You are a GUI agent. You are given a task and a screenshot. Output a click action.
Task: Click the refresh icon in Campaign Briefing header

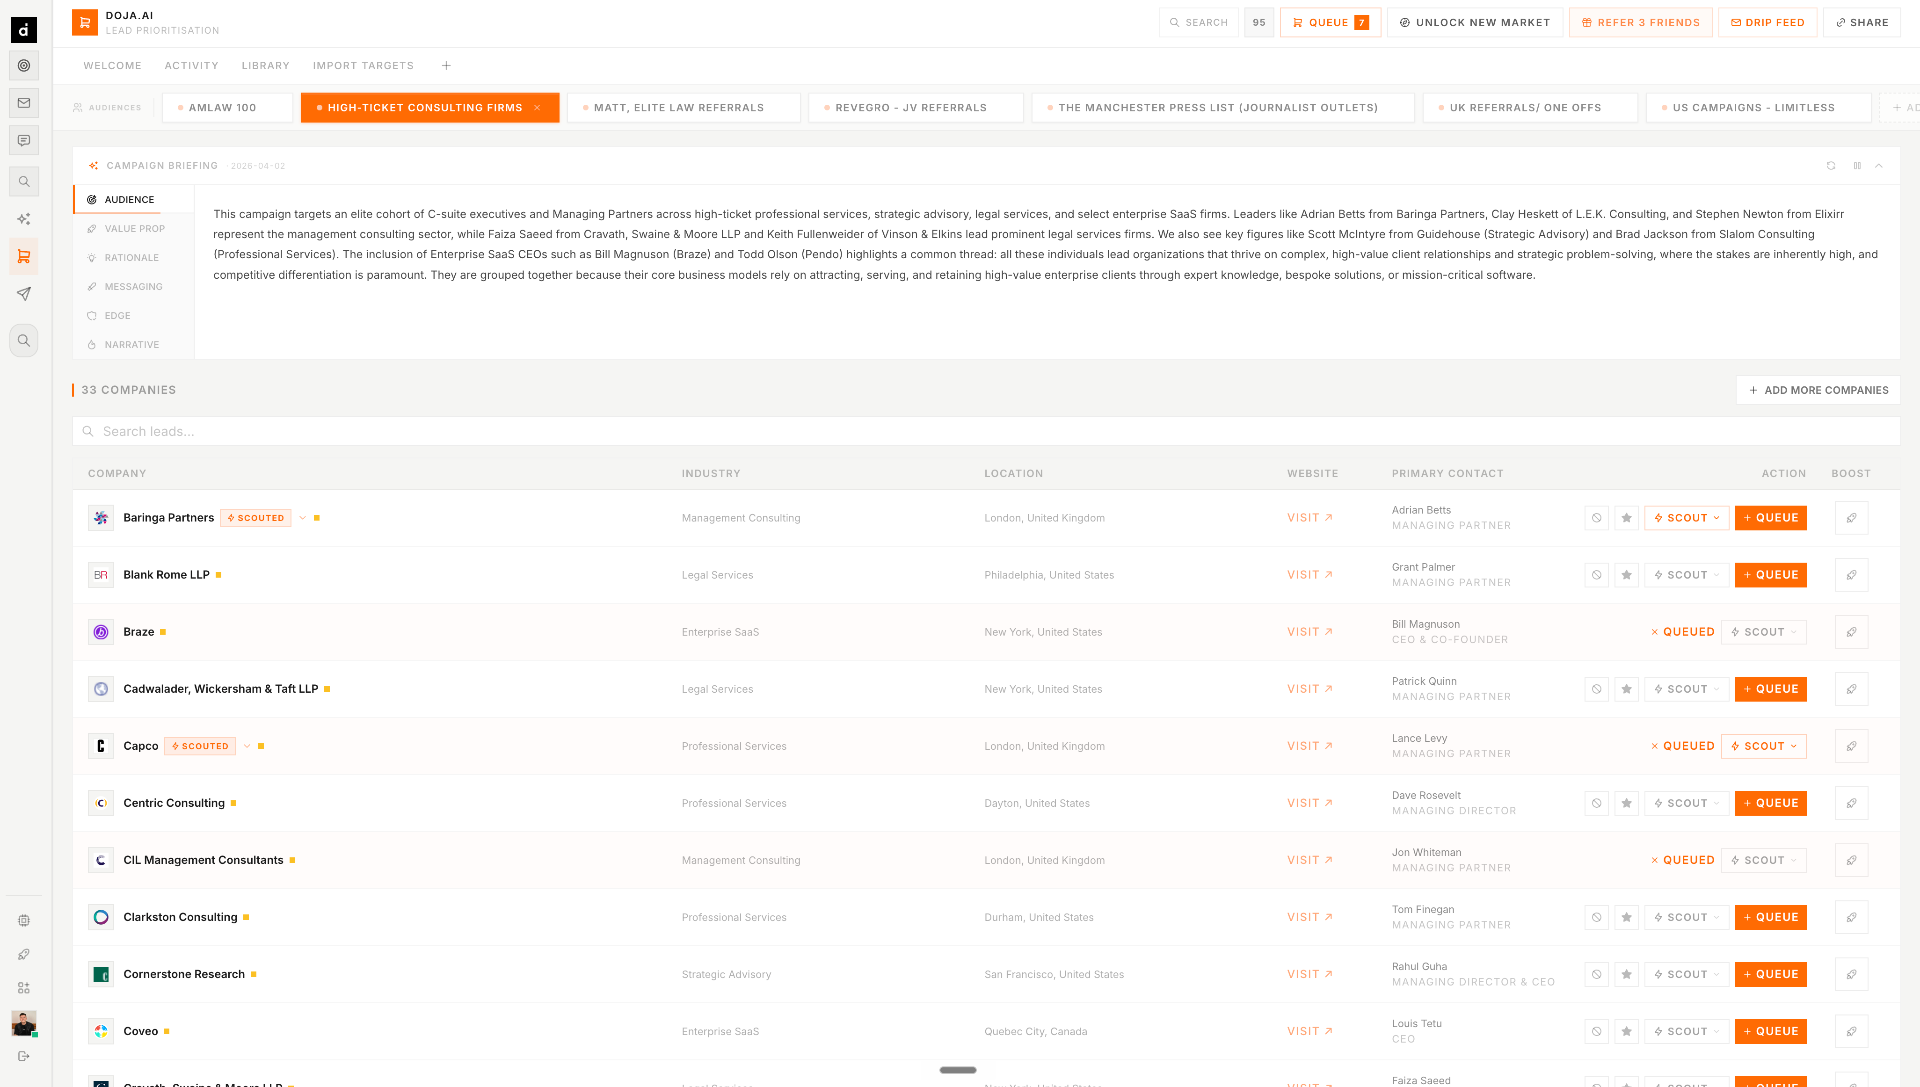point(1831,166)
